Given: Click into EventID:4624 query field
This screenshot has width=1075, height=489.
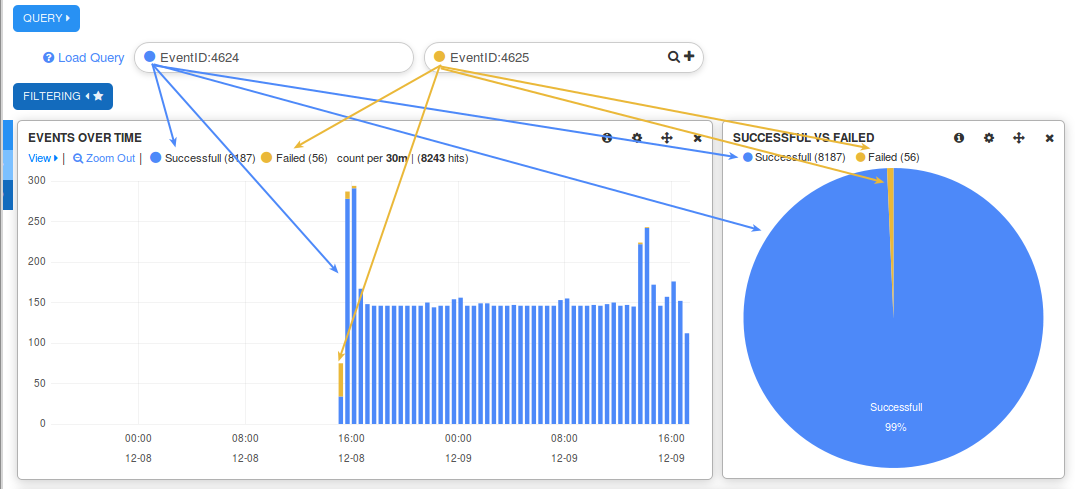Looking at the screenshot, I should pos(280,58).
